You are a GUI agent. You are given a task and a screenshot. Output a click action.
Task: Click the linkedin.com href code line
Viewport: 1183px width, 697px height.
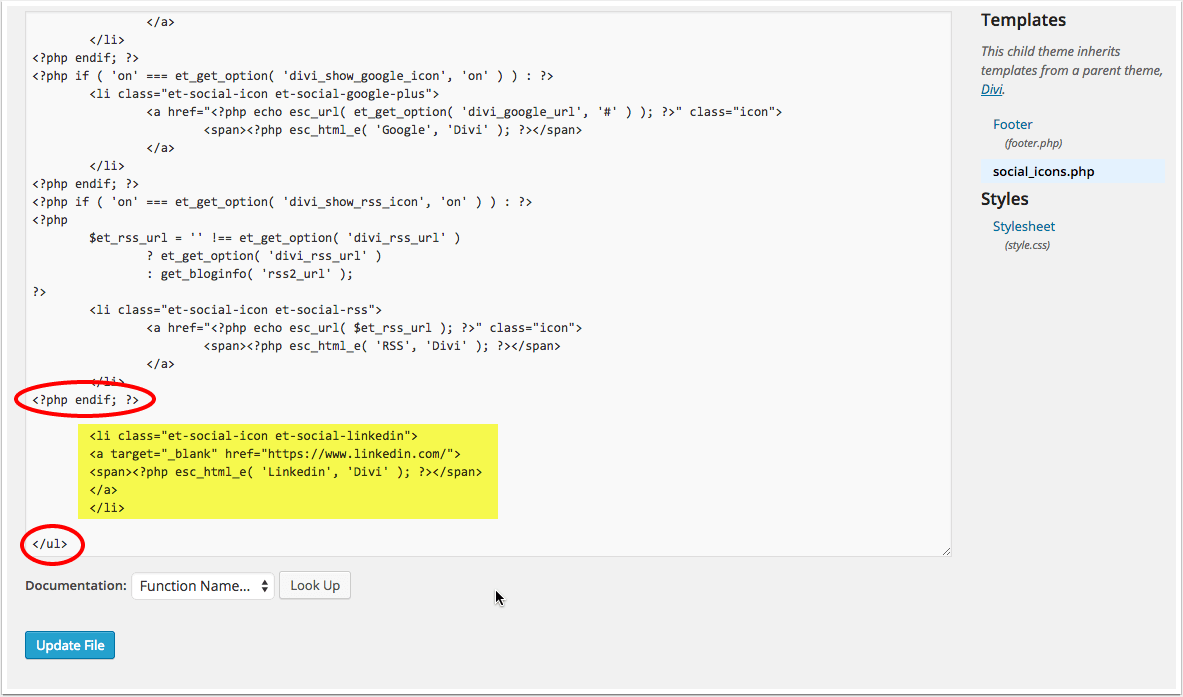coord(275,454)
